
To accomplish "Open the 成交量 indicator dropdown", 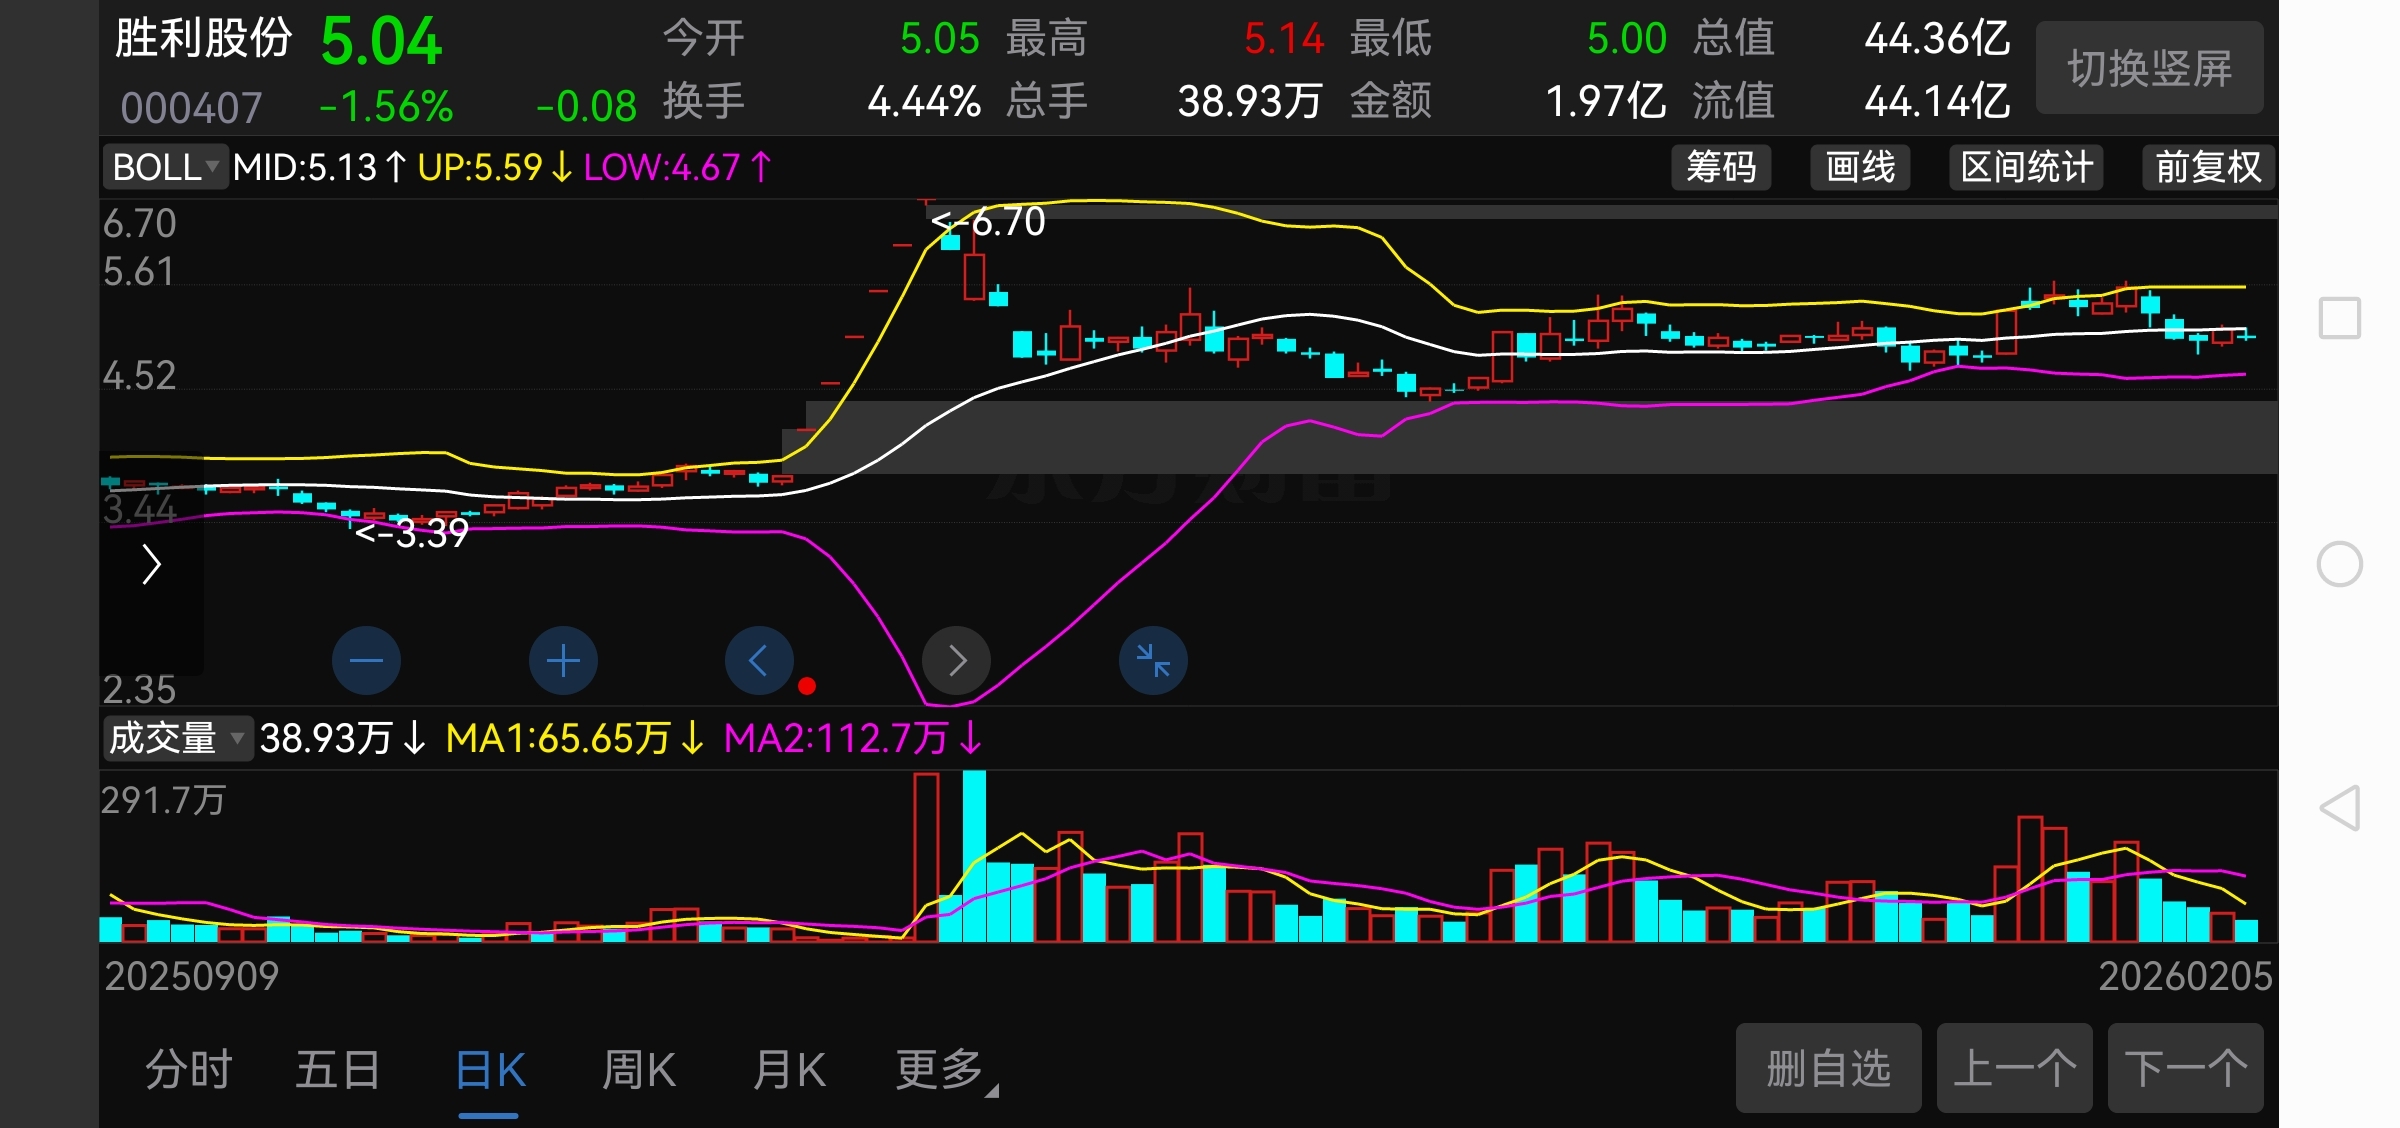I will coord(176,739).
